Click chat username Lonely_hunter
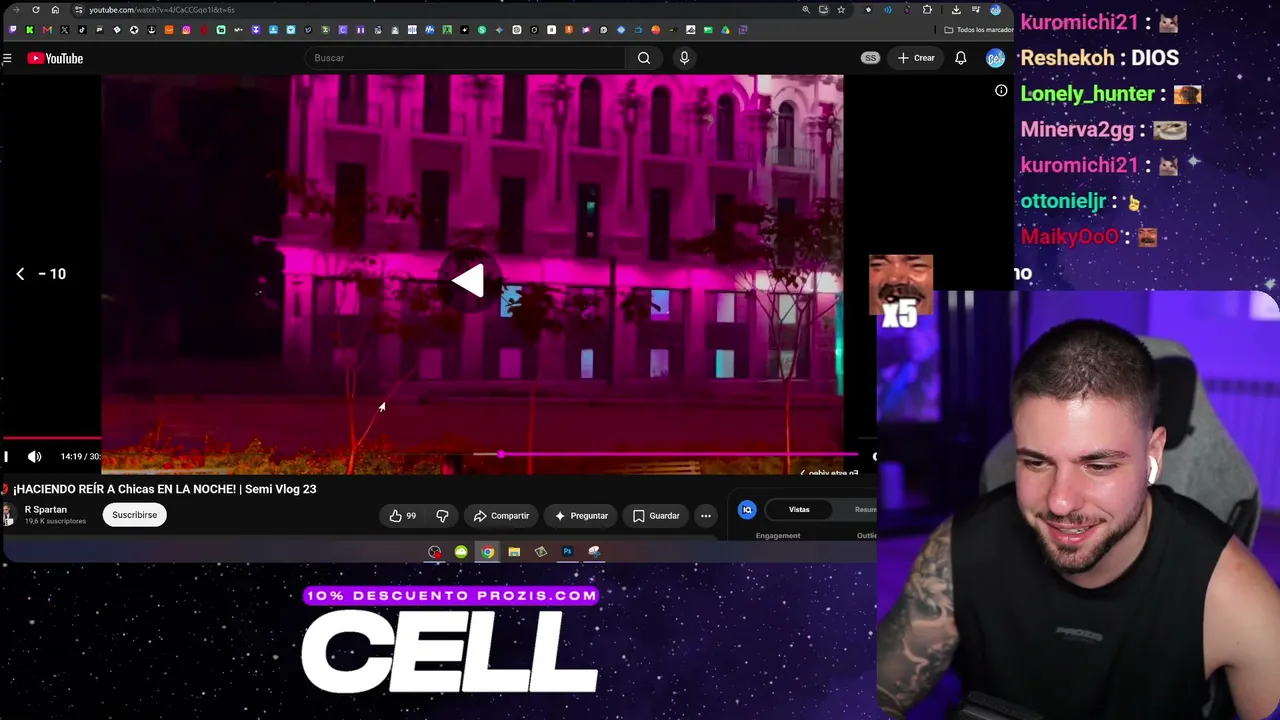 point(1087,94)
